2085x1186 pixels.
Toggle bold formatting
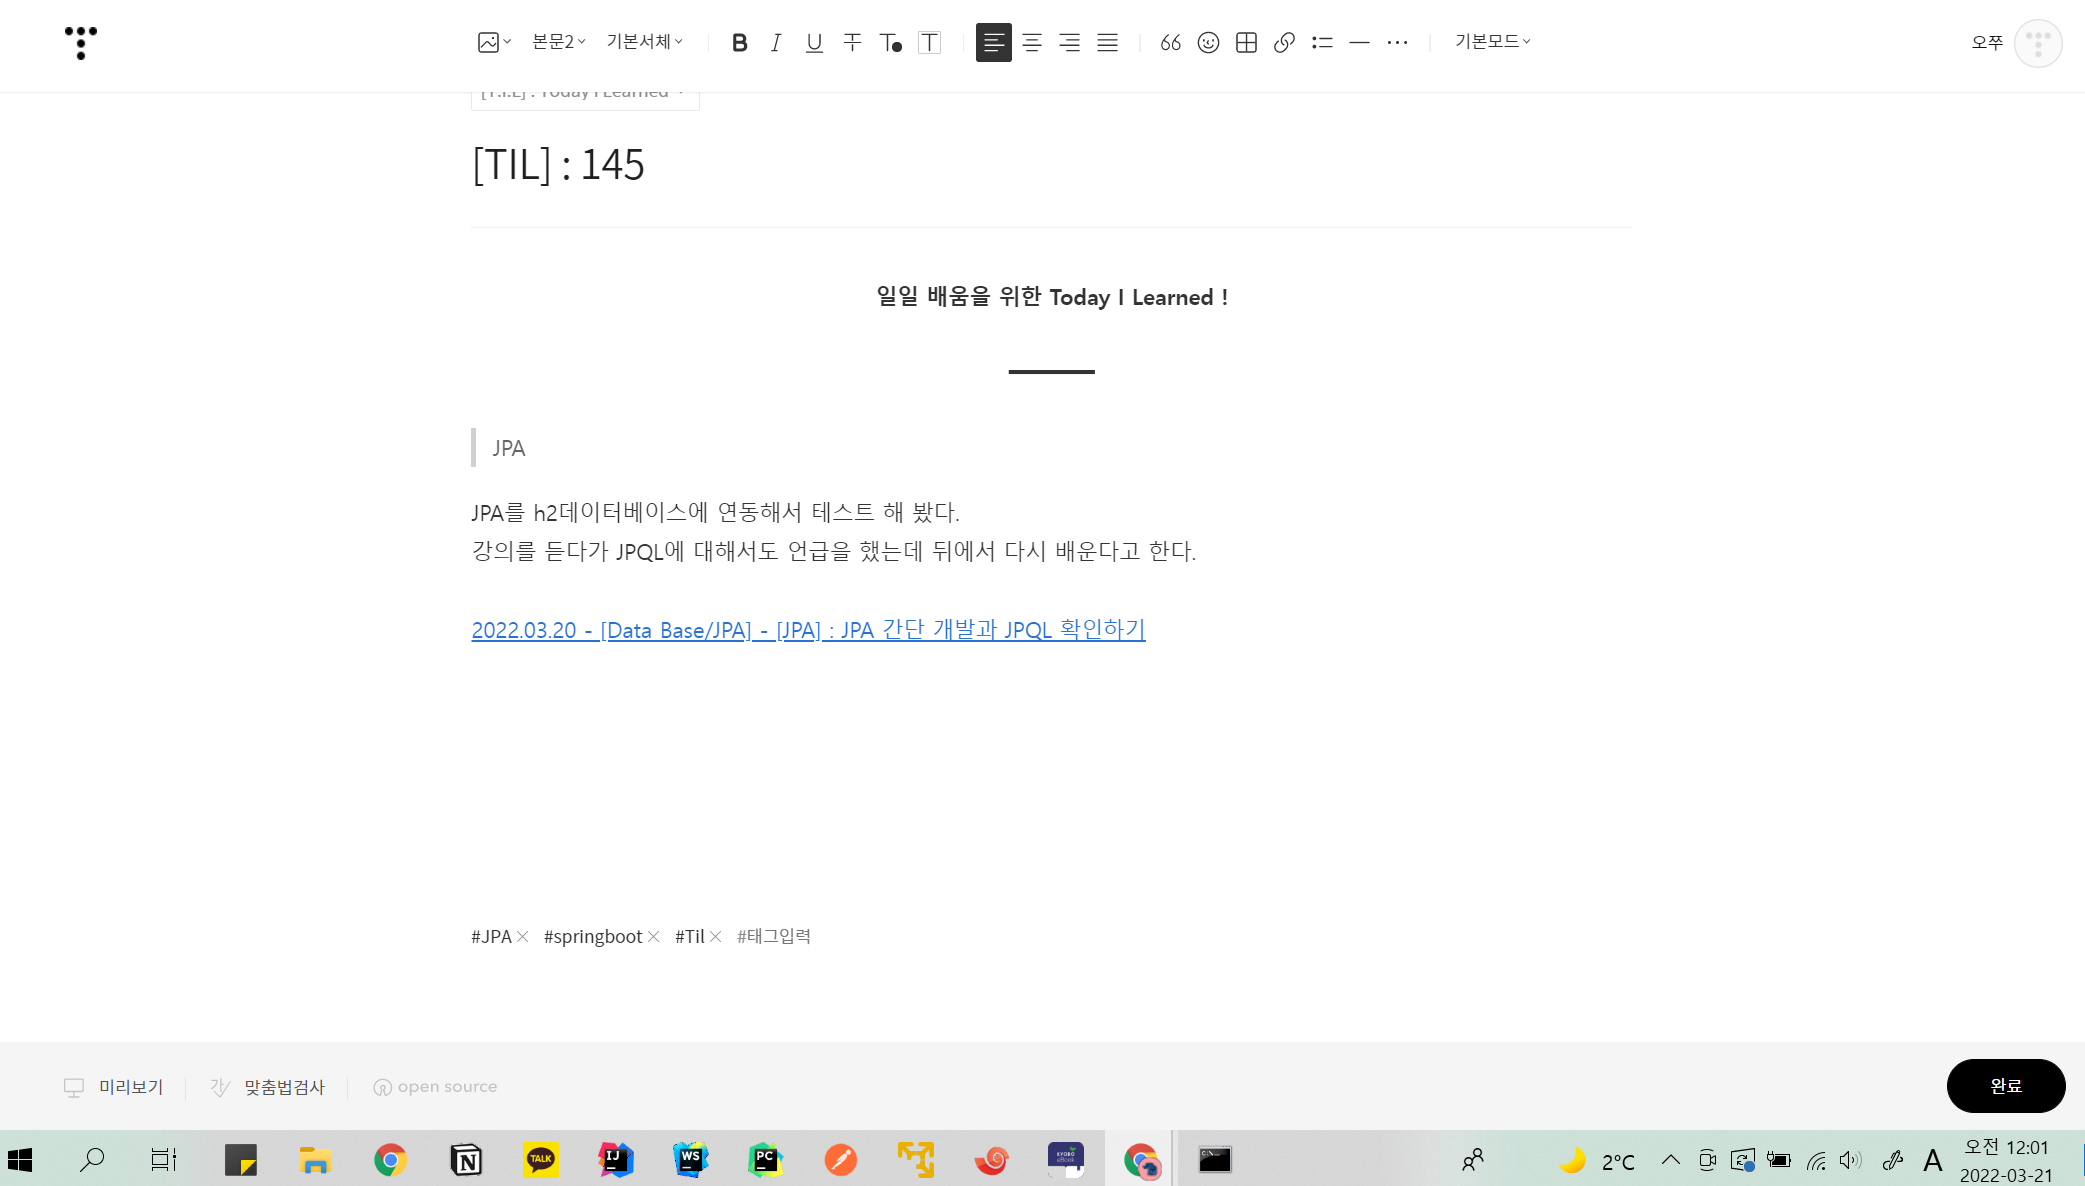coord(739,42)
